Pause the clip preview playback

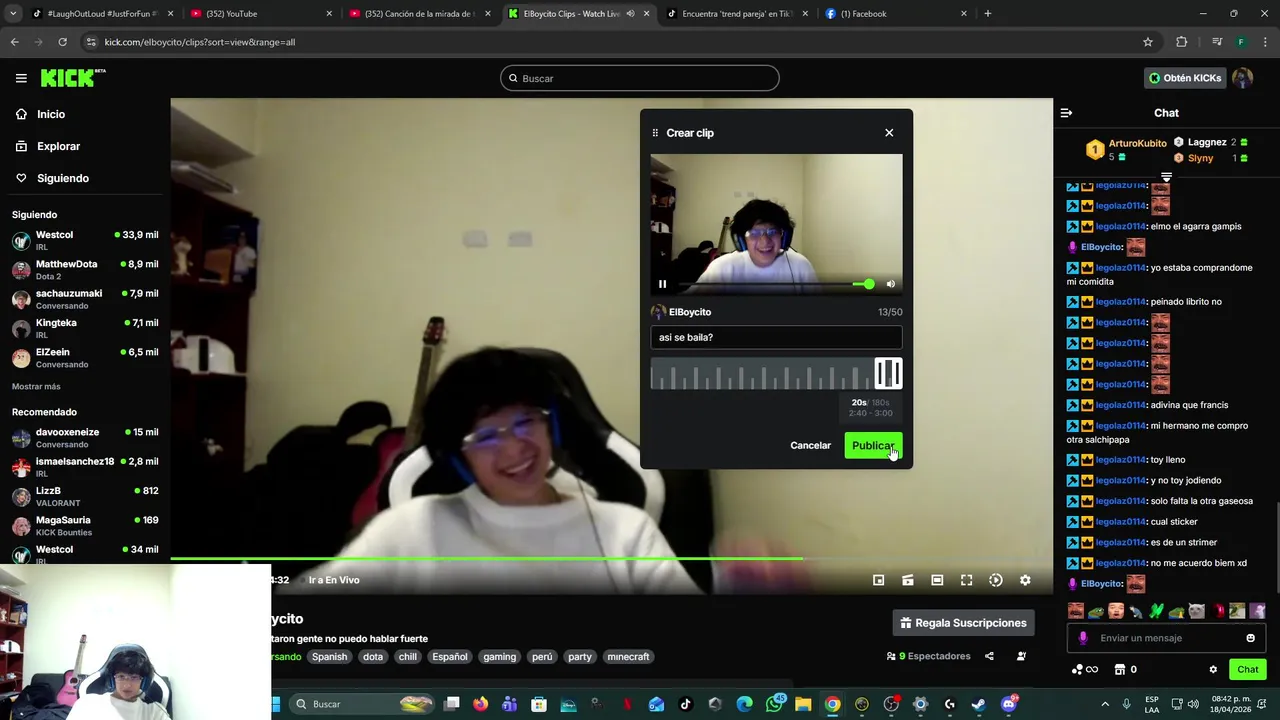coord(662,284)
